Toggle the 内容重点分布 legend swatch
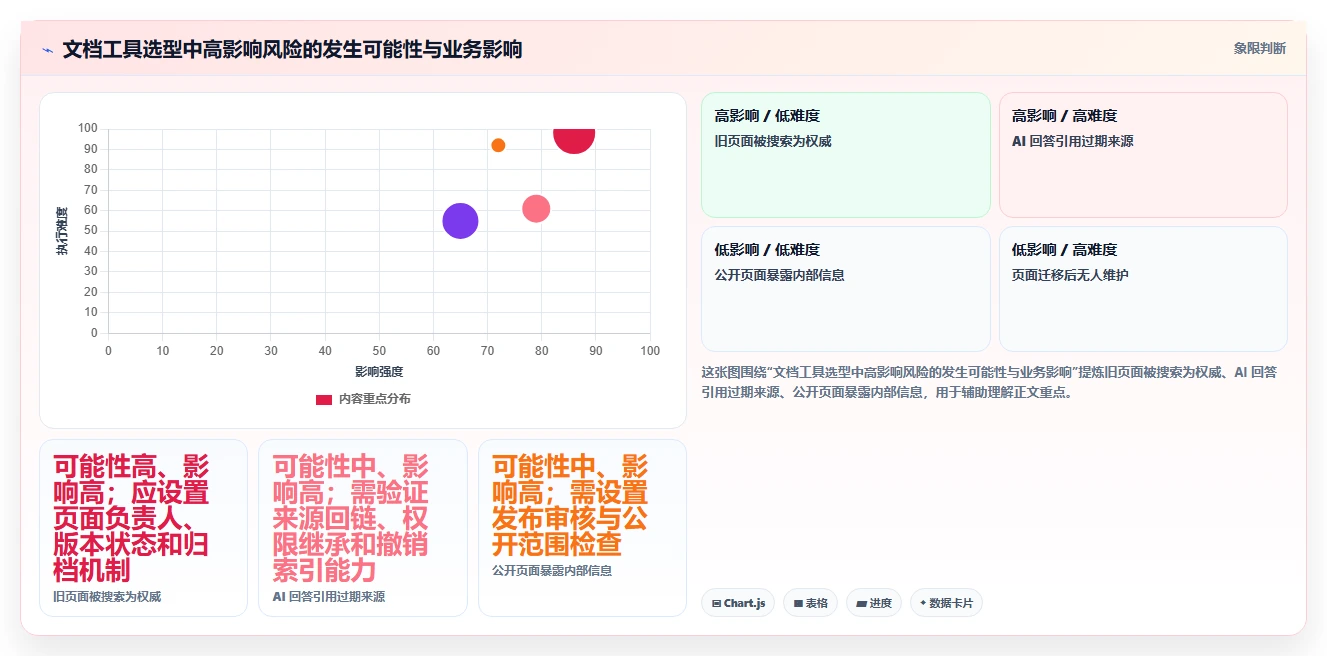 324,399
